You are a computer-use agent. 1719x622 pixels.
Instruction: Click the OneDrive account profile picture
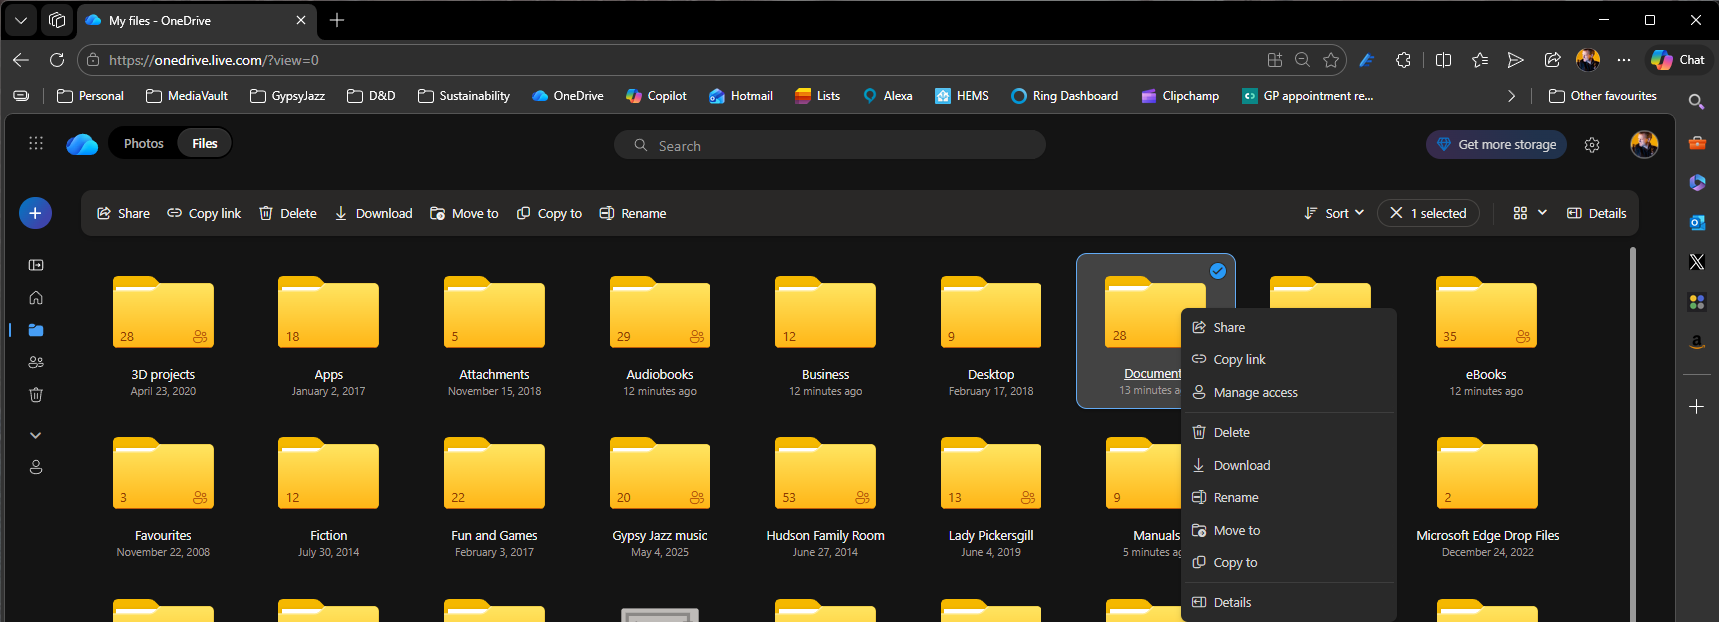coord(1644,144)
